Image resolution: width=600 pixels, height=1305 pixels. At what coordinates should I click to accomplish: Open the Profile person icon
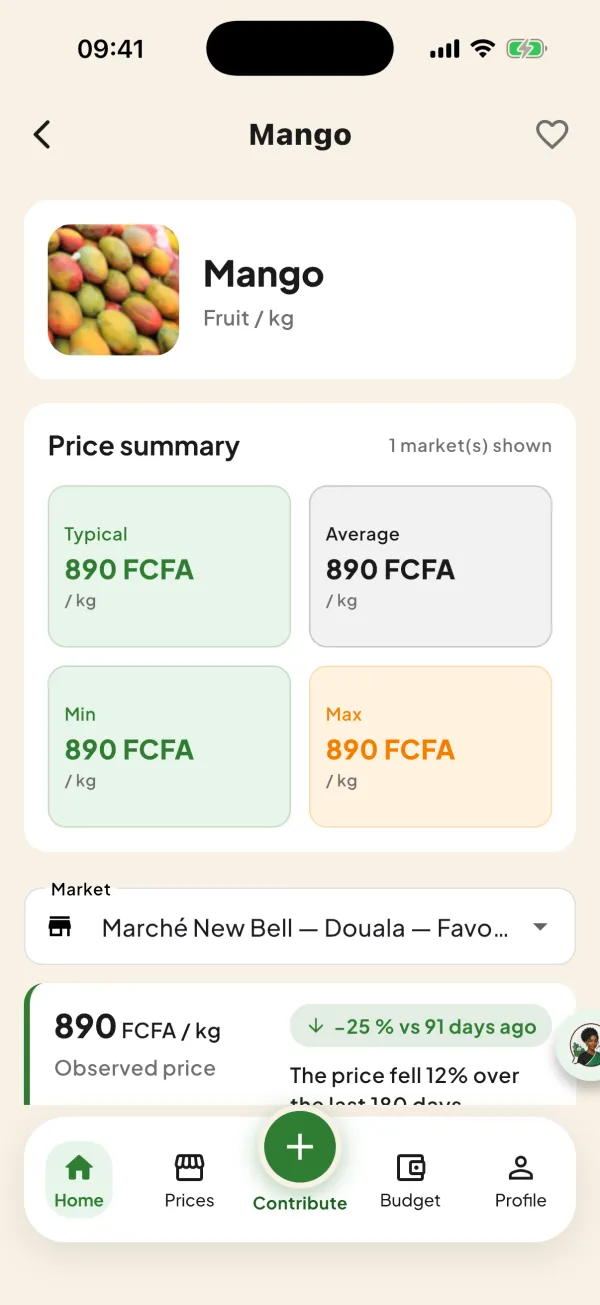click(520, 1167)
